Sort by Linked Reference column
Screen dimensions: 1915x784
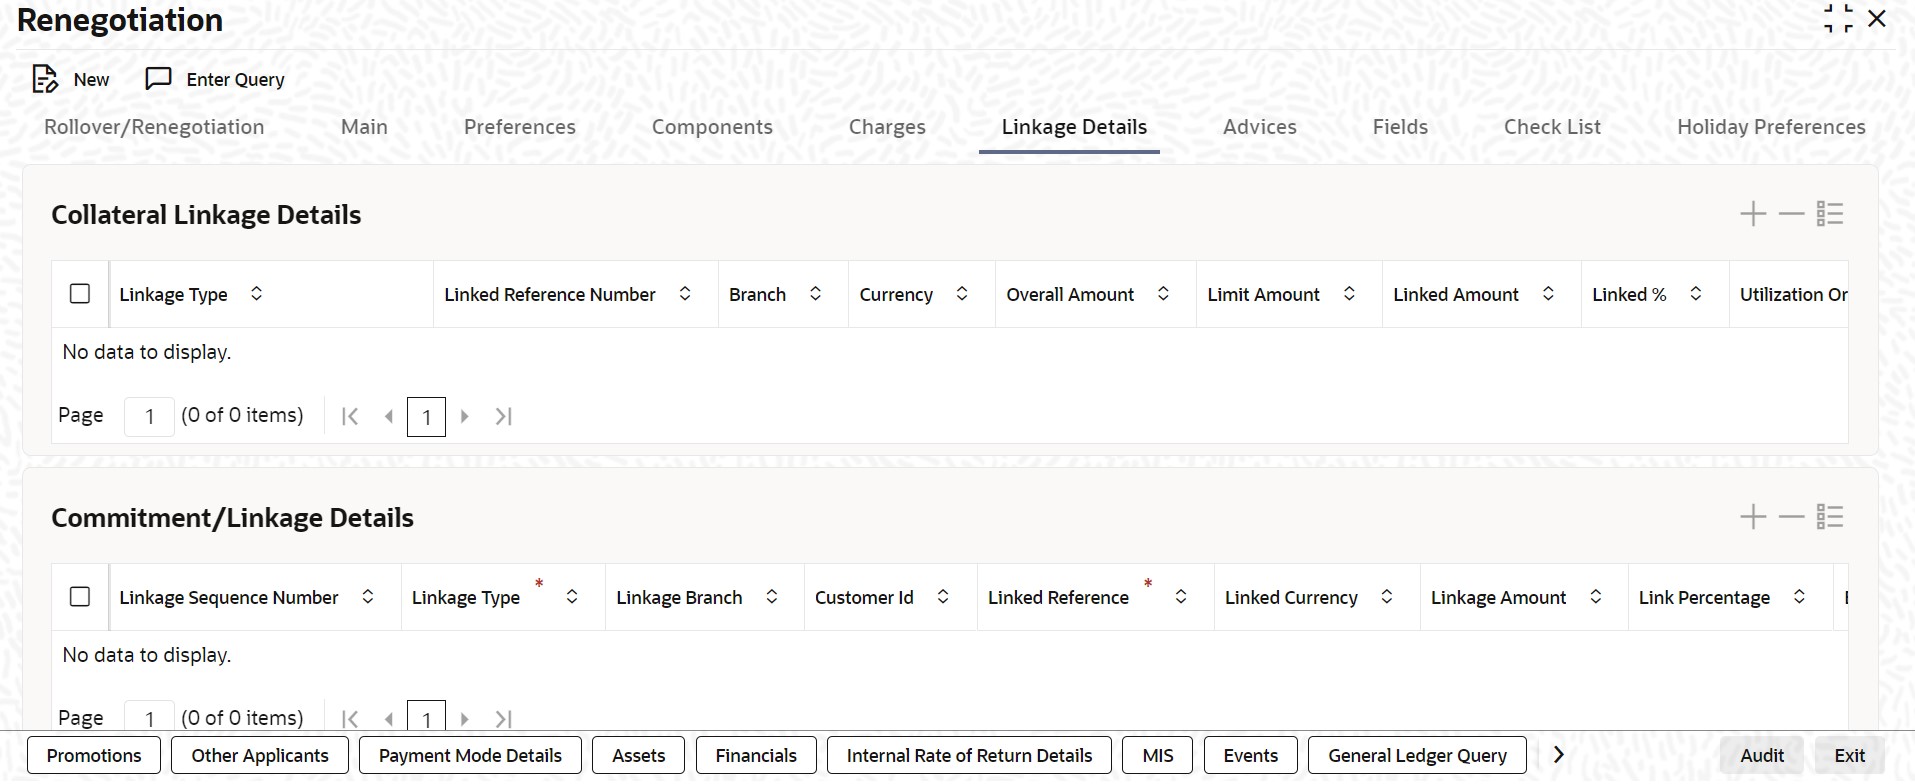point(1181,597)
